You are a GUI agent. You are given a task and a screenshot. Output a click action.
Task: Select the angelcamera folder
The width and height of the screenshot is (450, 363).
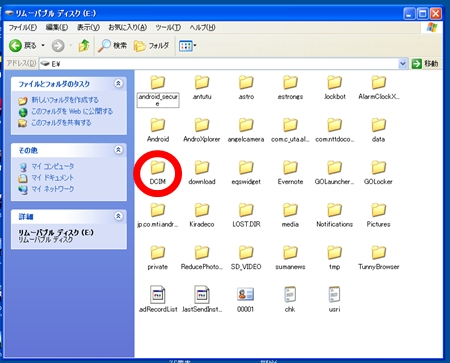246,130
